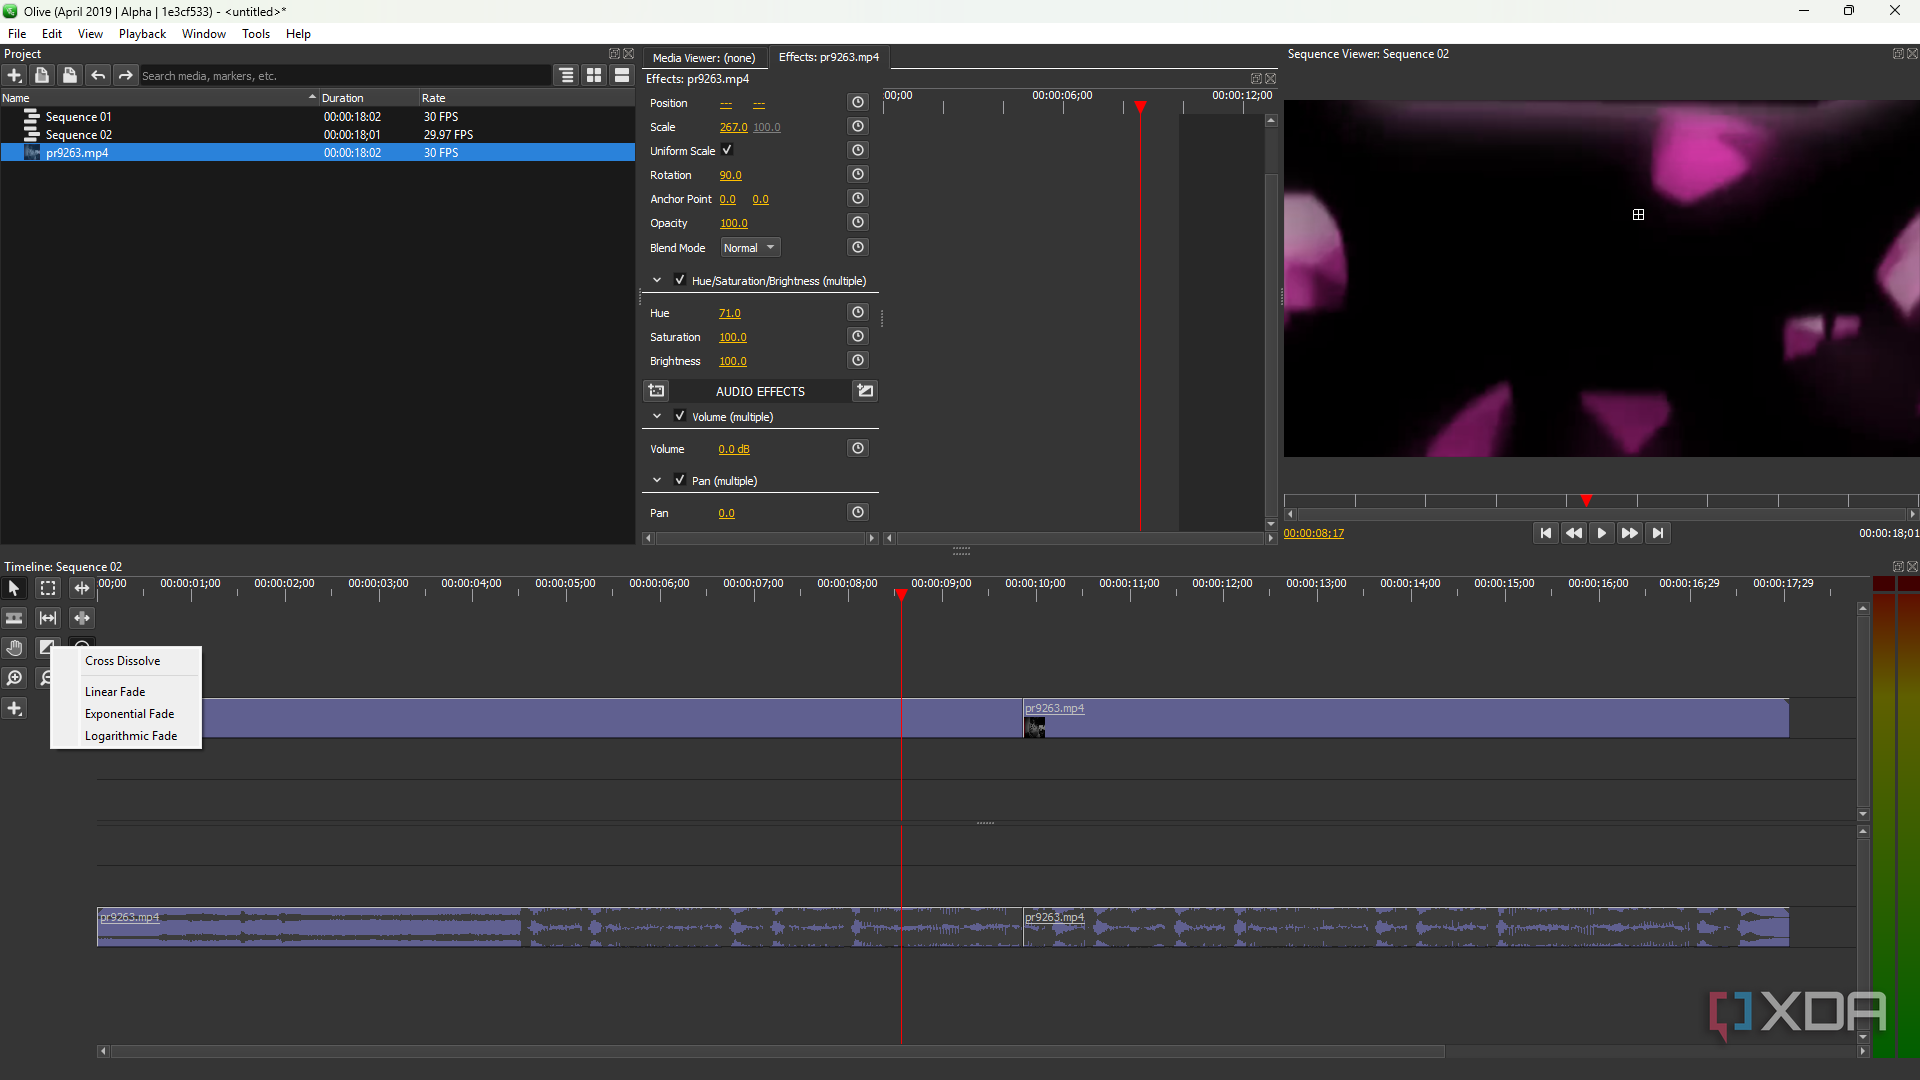Image resolution: width=1920 pixels, height=1080 pixels.
Task: Click the Rotation value 90.0
Action: [x=730, y=175]
